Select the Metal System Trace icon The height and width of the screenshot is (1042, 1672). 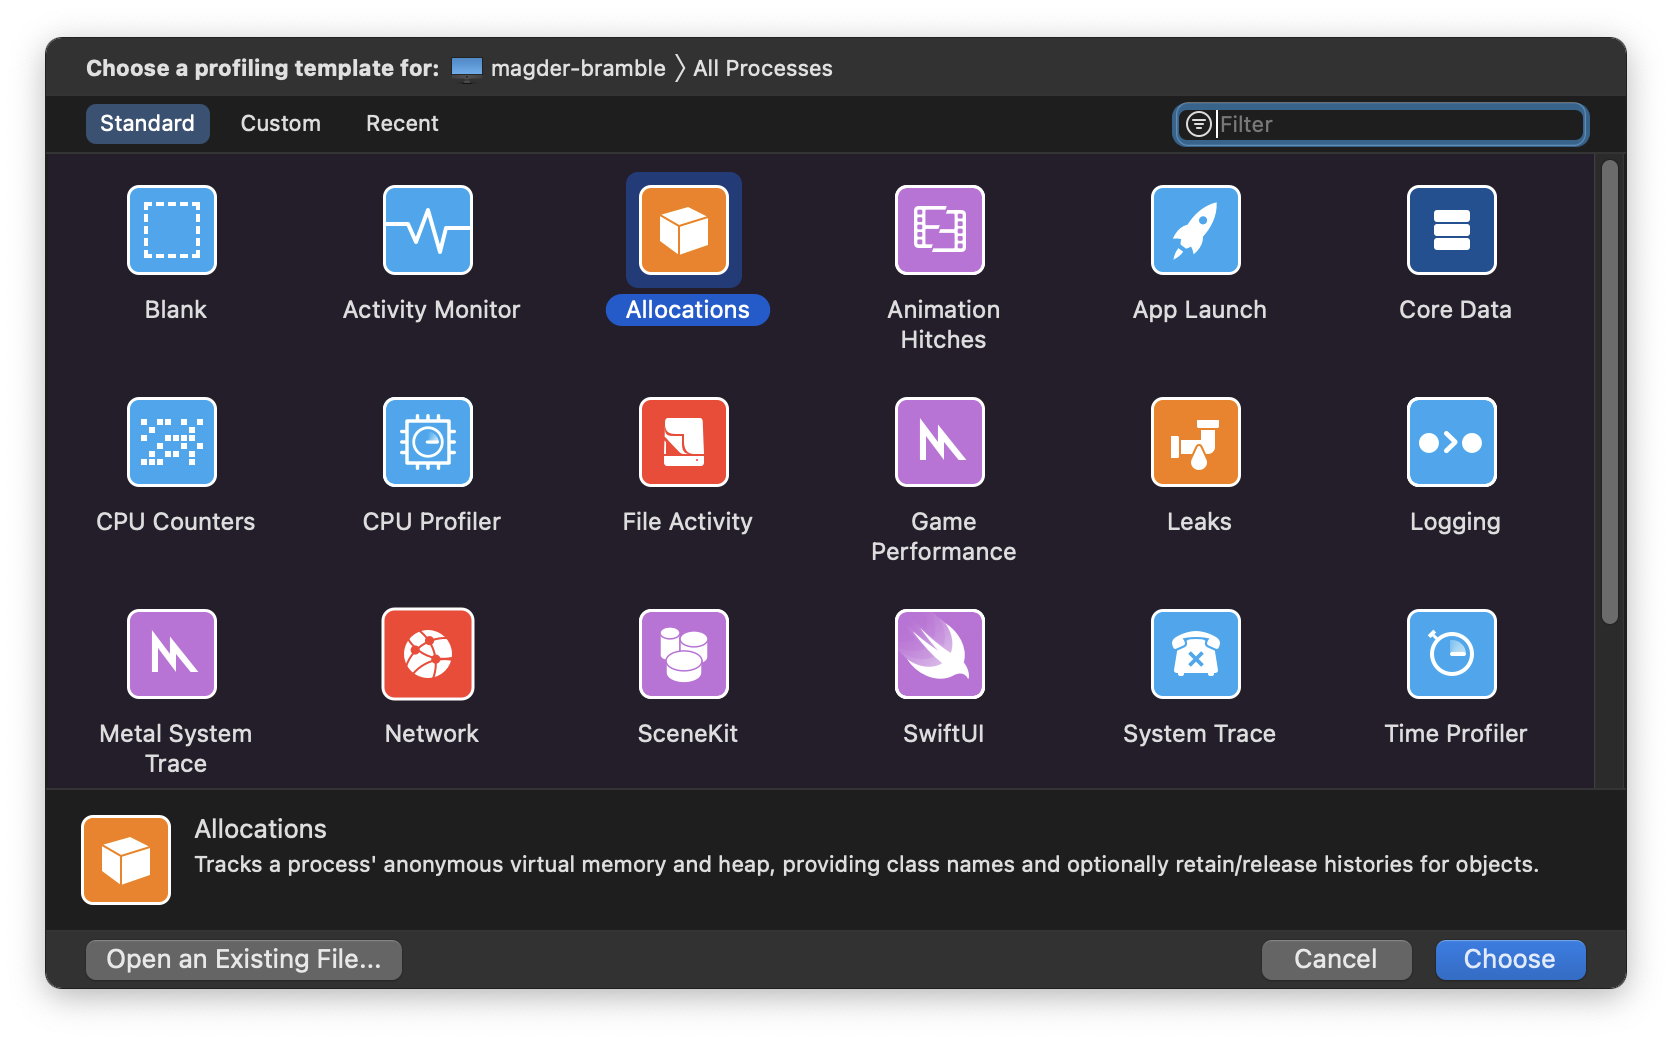coord(172,654)
